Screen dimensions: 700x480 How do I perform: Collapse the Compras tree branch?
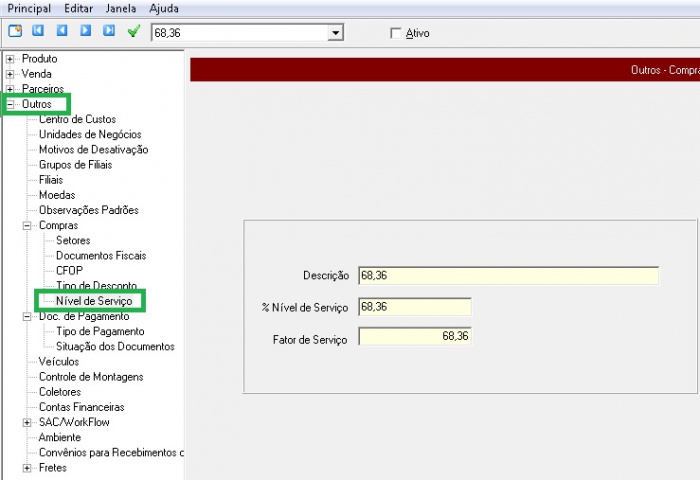click(27, 226)
